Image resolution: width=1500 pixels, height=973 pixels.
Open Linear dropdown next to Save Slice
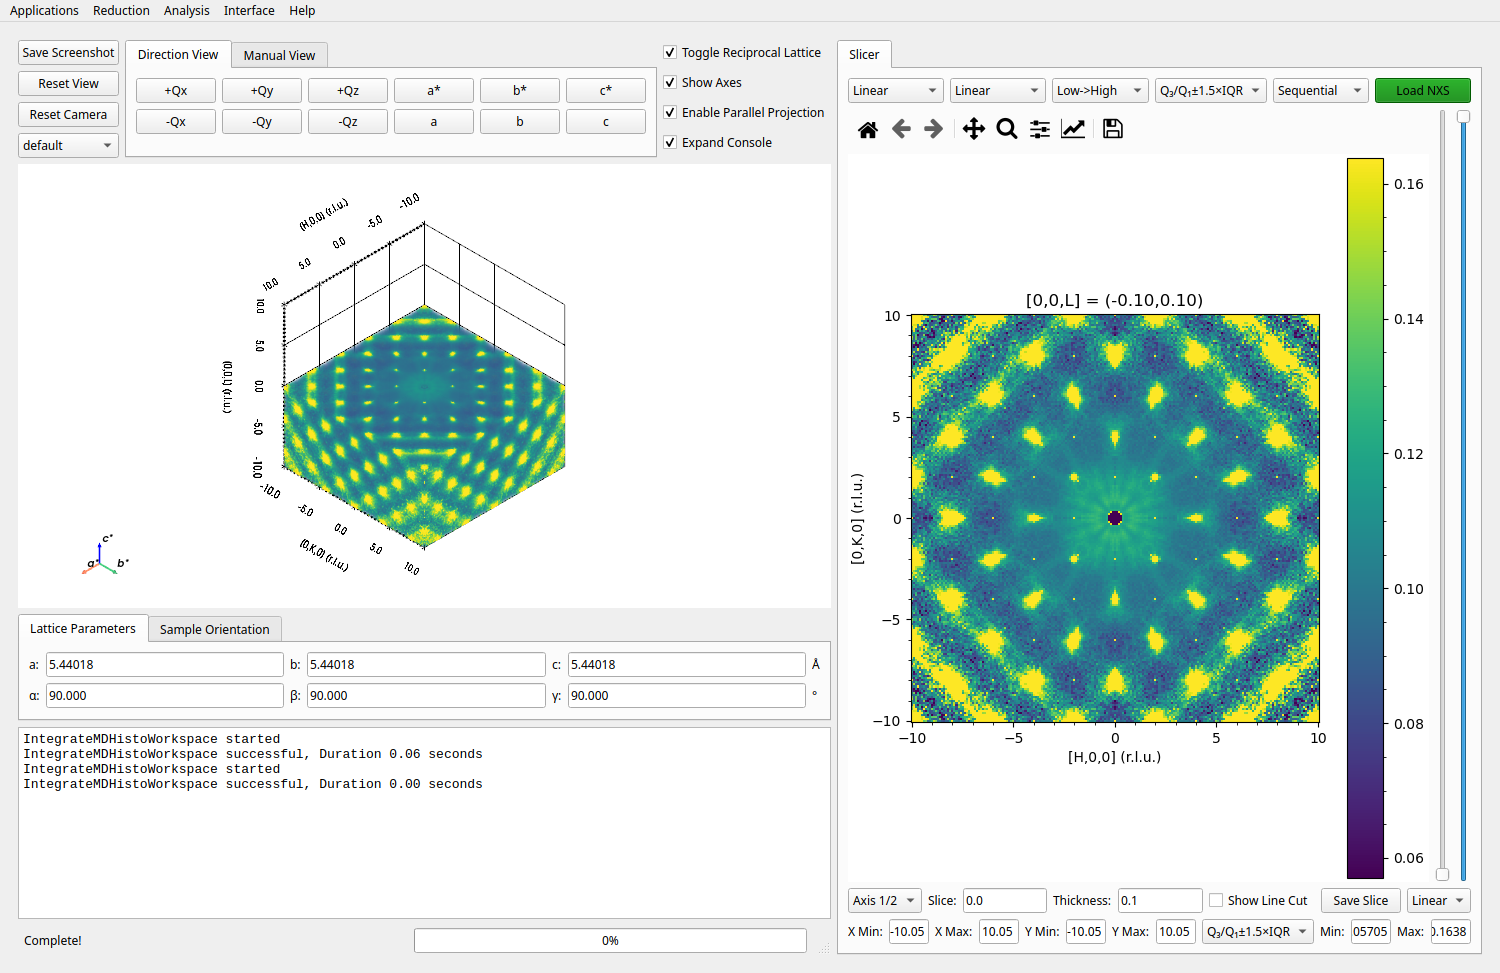(1438, 900)
